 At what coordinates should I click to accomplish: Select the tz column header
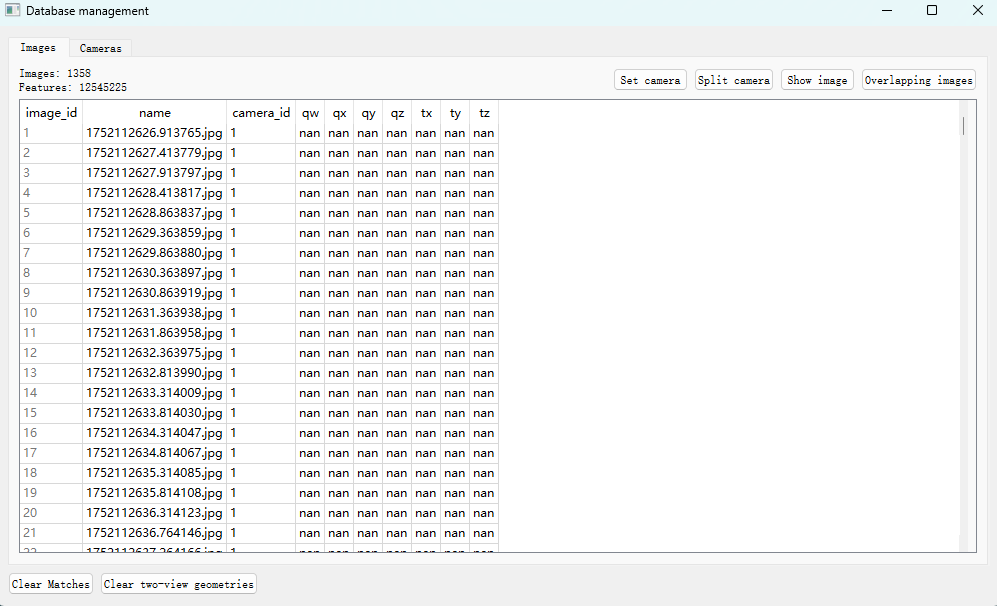coord(484,113)
